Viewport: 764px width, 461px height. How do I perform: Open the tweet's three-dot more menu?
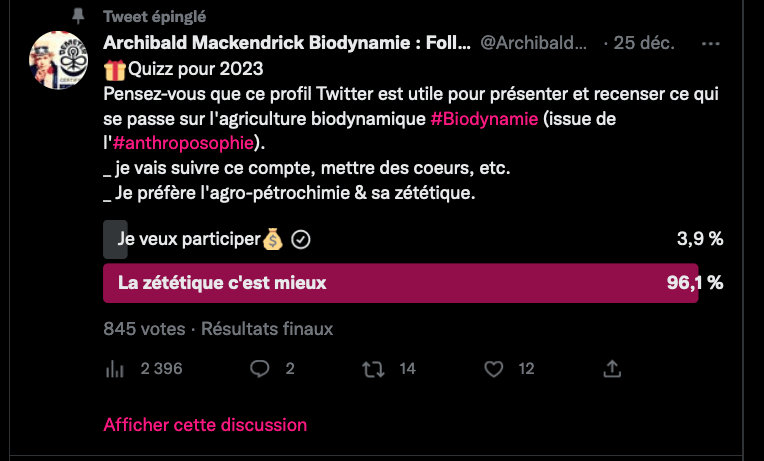(711, 45)
